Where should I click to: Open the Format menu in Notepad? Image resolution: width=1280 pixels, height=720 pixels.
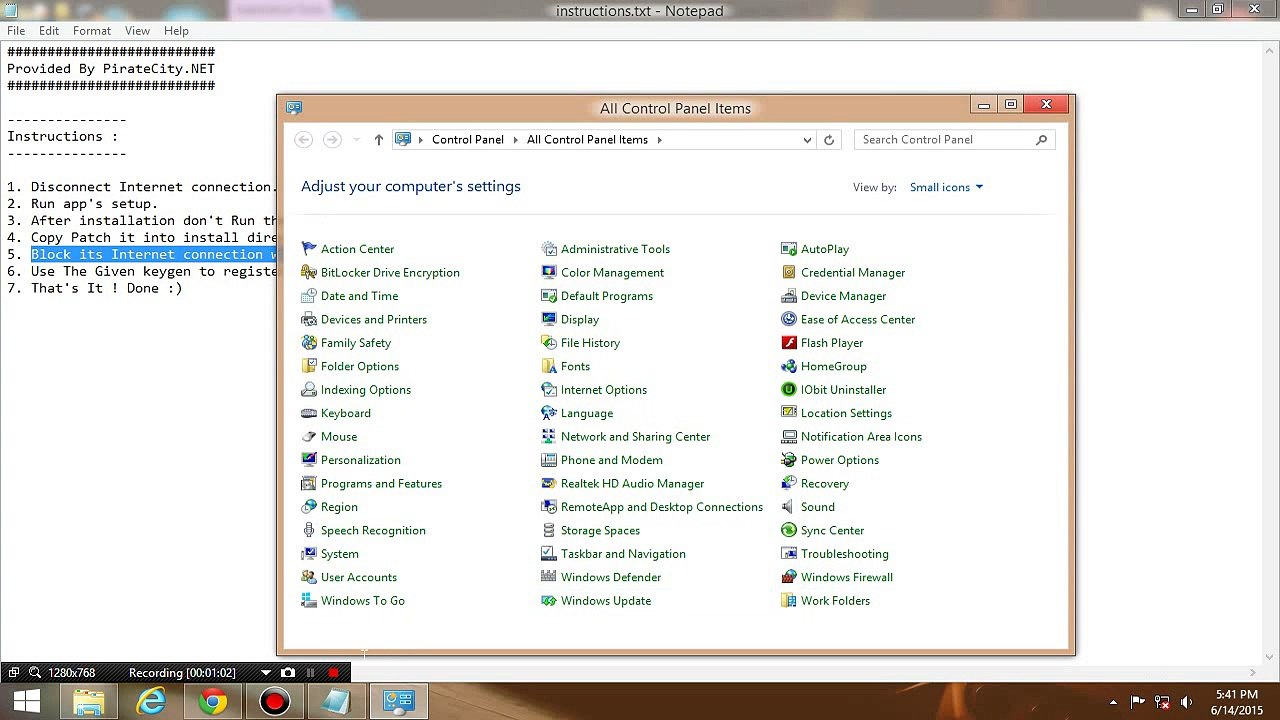[x=92, y=31]
